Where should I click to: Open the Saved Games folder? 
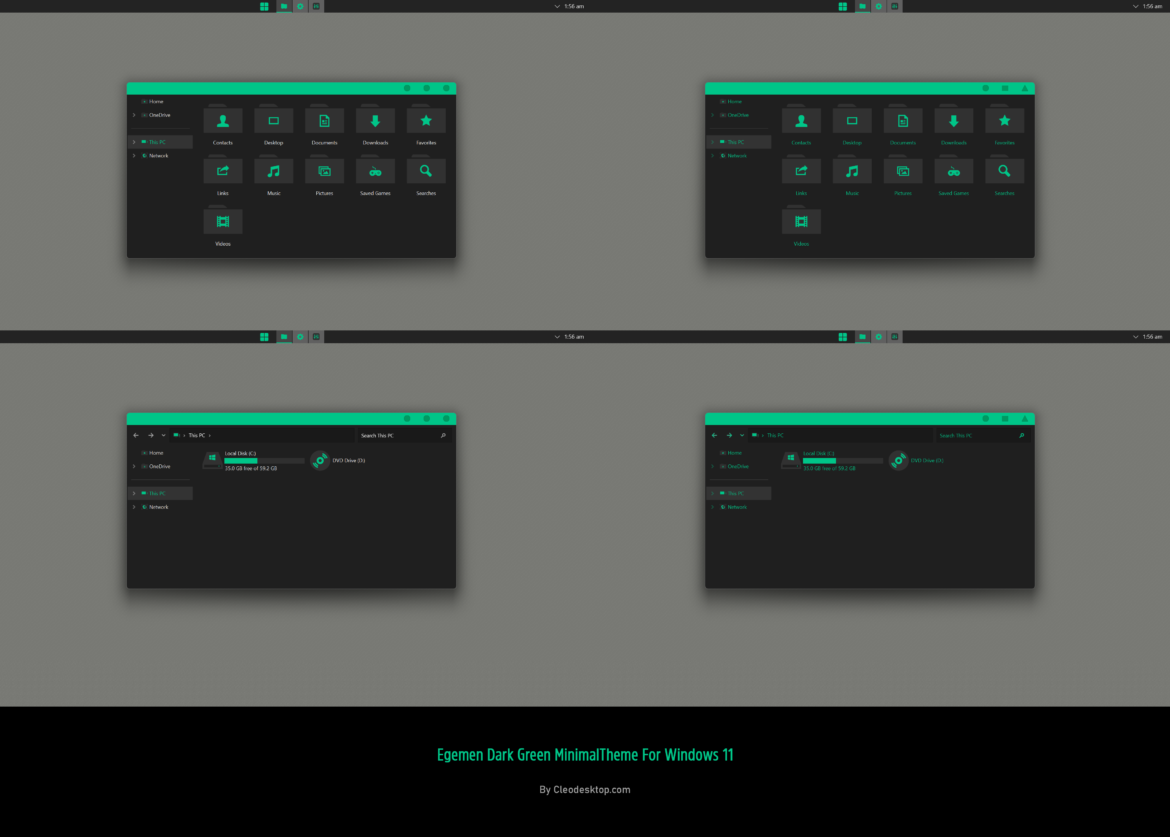[375, 171]
